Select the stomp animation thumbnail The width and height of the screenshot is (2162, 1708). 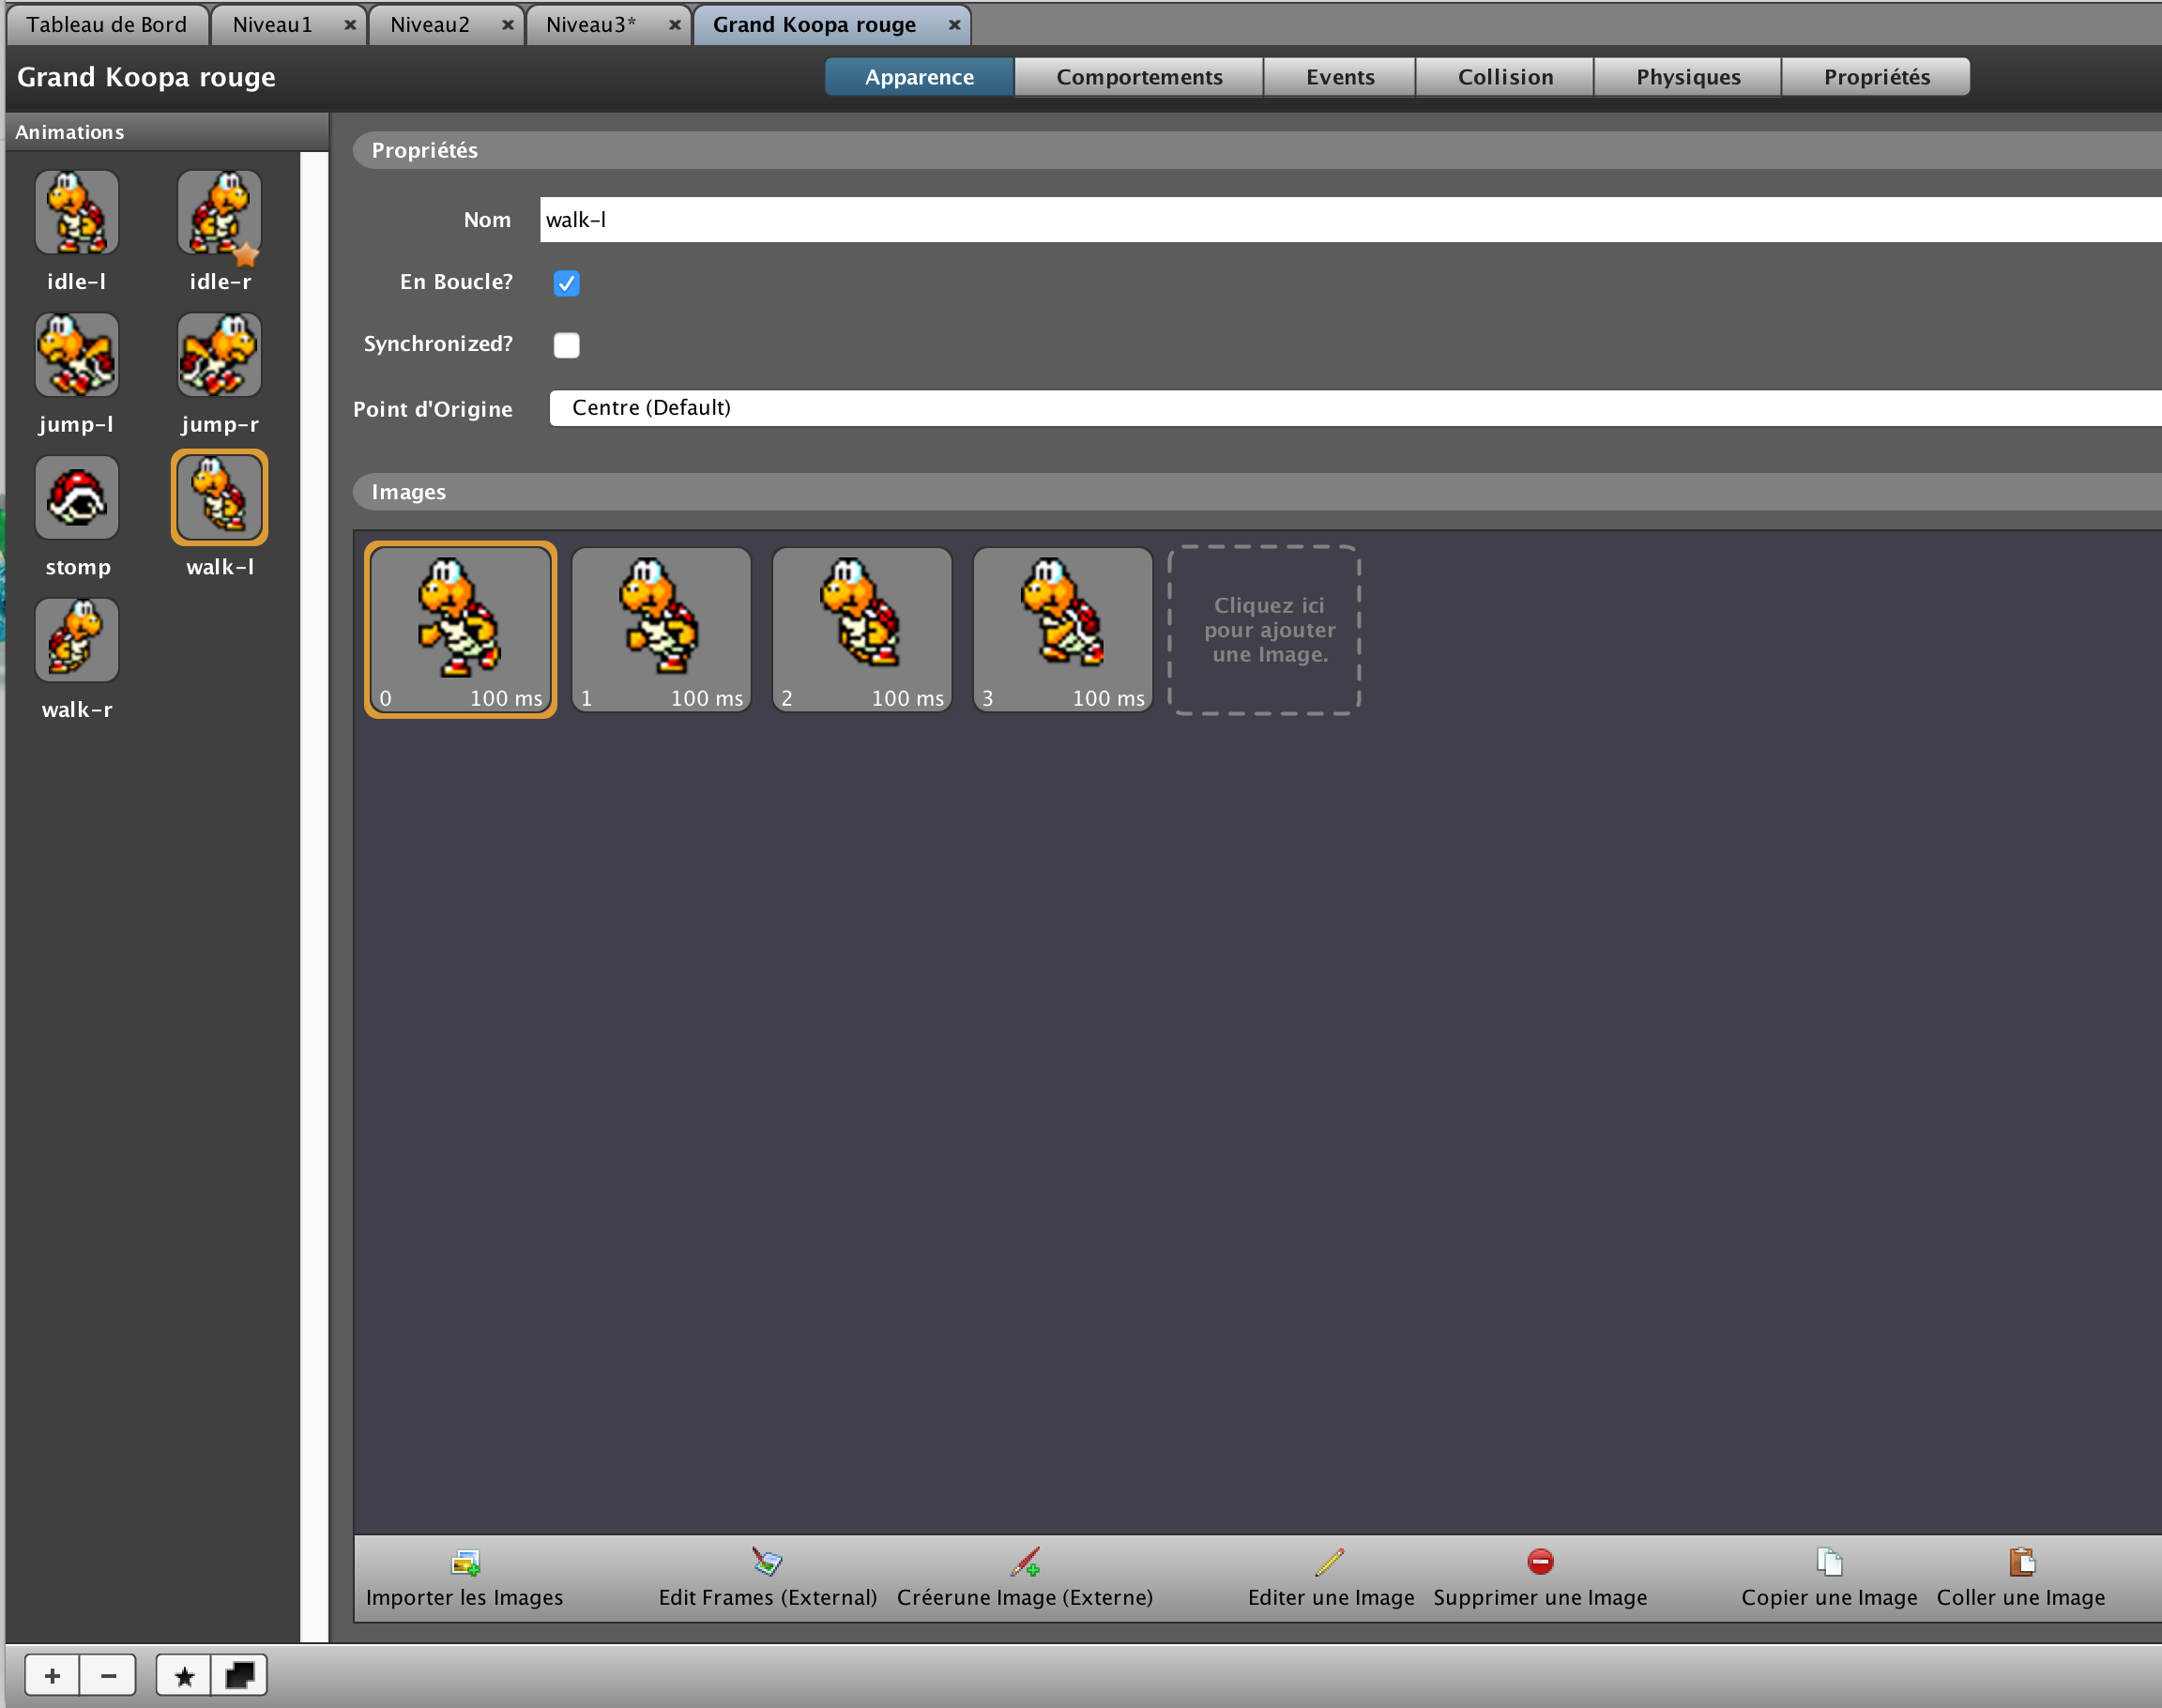(77, 498)
